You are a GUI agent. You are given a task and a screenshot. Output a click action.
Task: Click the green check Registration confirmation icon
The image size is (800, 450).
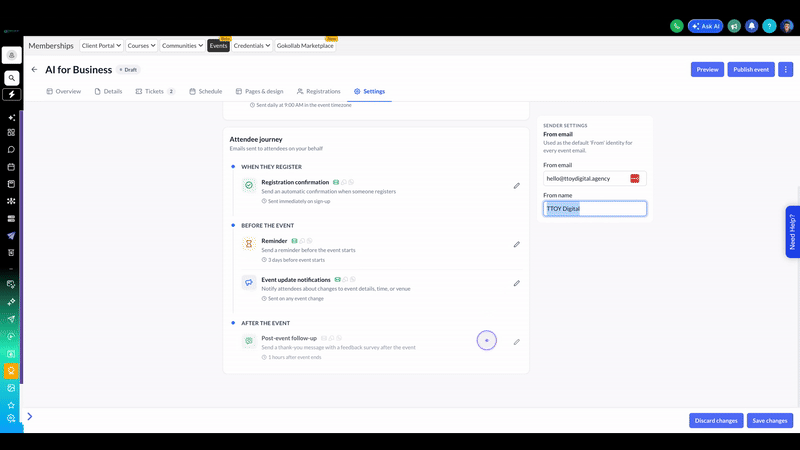tap(249, 185)
